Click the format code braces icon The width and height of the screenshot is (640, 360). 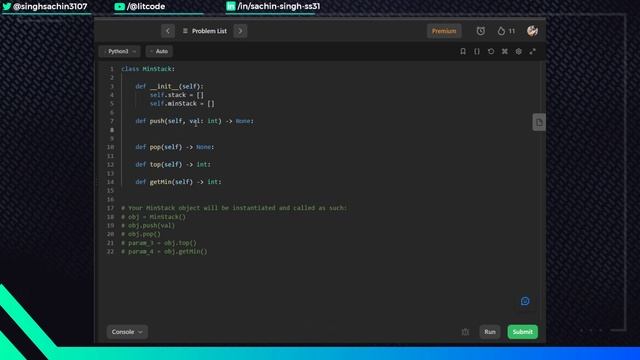pyautogui.click(x=477, y=51)
